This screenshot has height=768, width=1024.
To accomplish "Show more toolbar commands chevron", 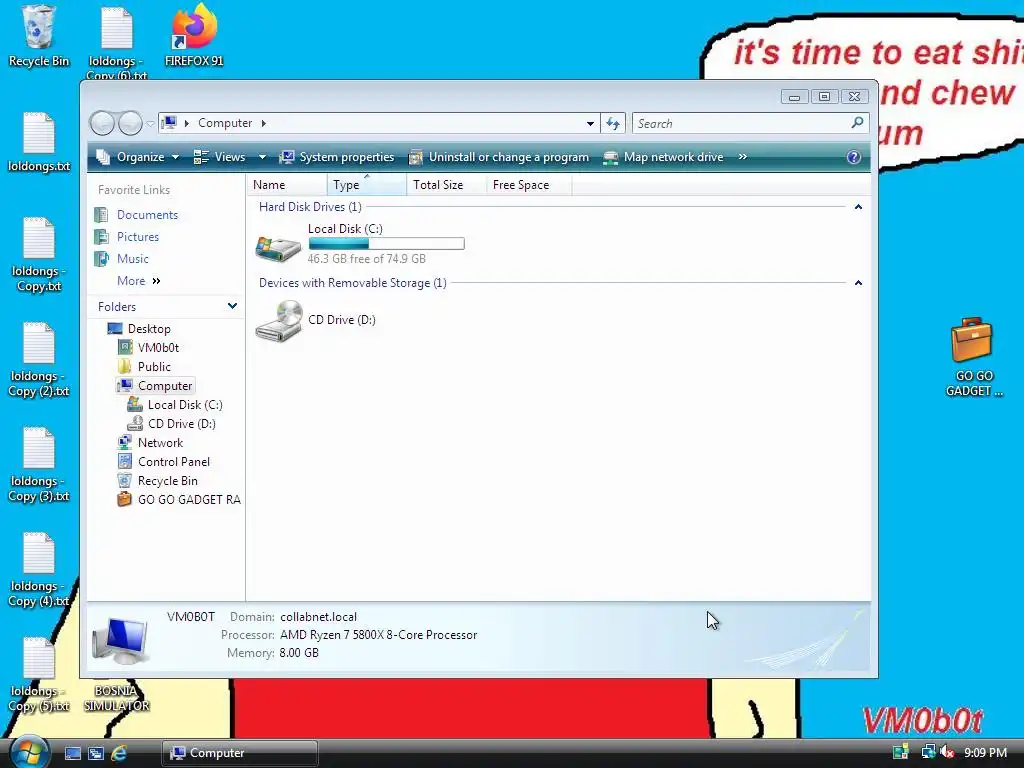I will pyautogui.click(x=743, y=157).
